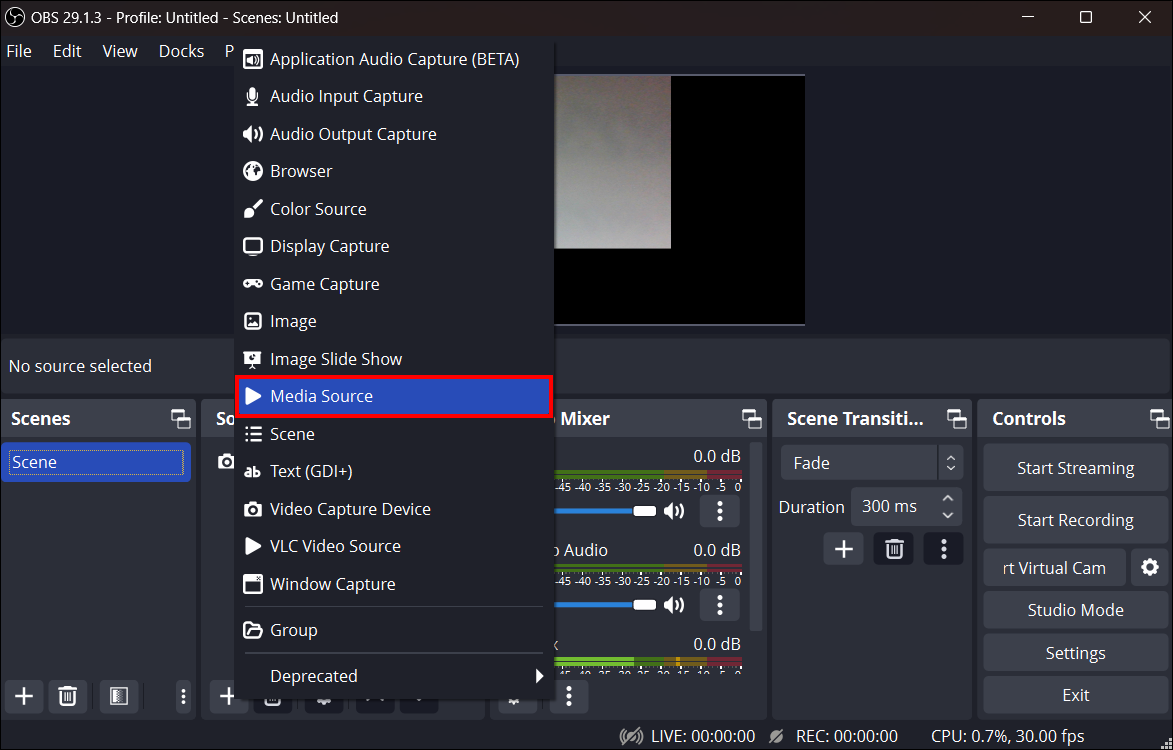The image size is (1173, 750).
Task: Click the Add Source plus icon
Action: [x=227, y=696]
